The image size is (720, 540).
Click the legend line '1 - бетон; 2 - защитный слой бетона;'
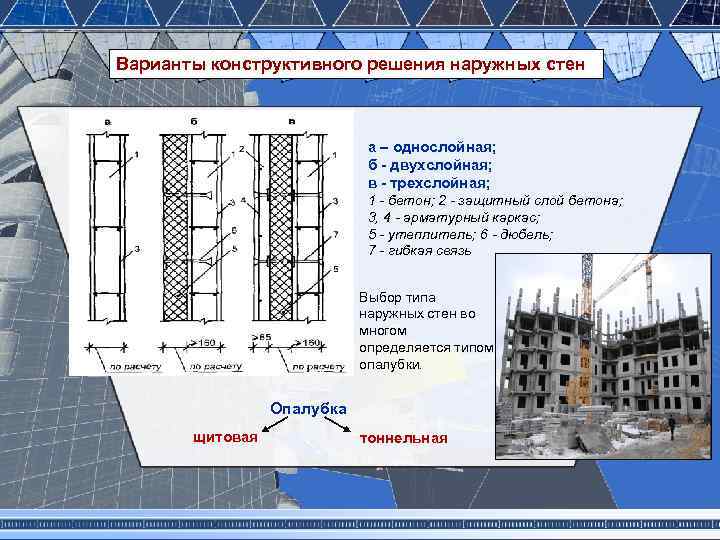(495, 201)
